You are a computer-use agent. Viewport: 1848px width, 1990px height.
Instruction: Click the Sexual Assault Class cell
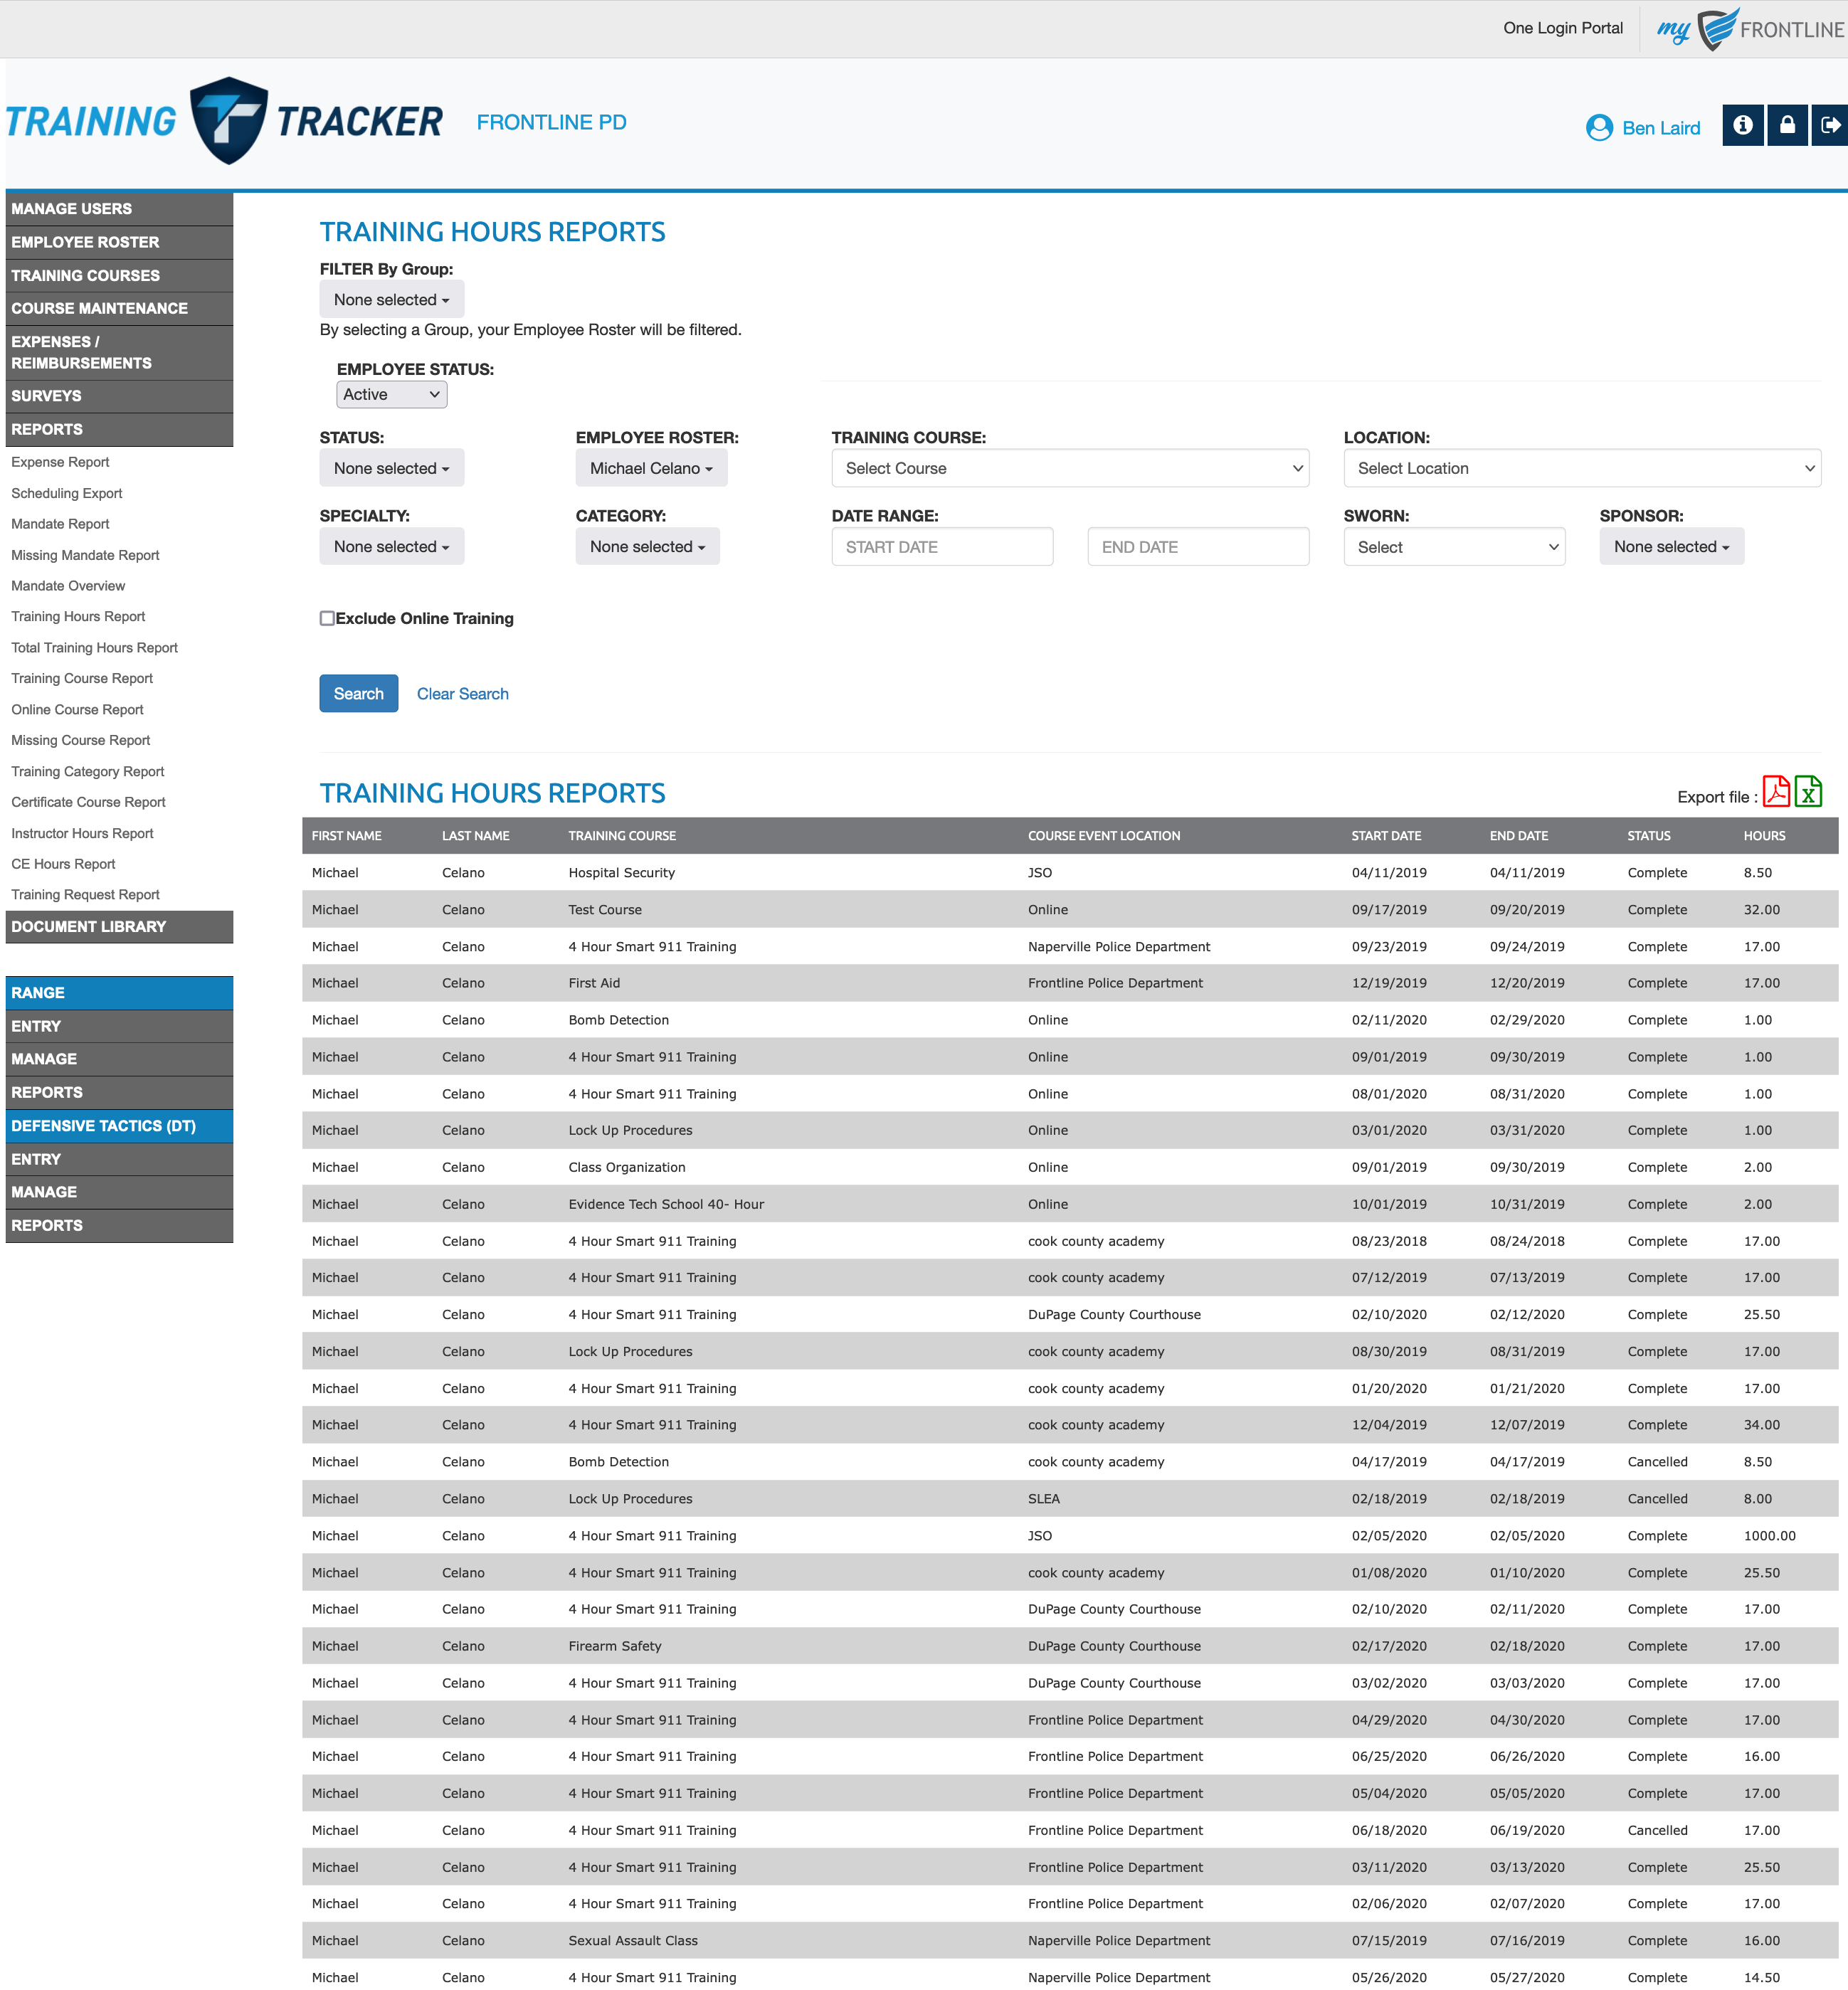click(633, 1941)
